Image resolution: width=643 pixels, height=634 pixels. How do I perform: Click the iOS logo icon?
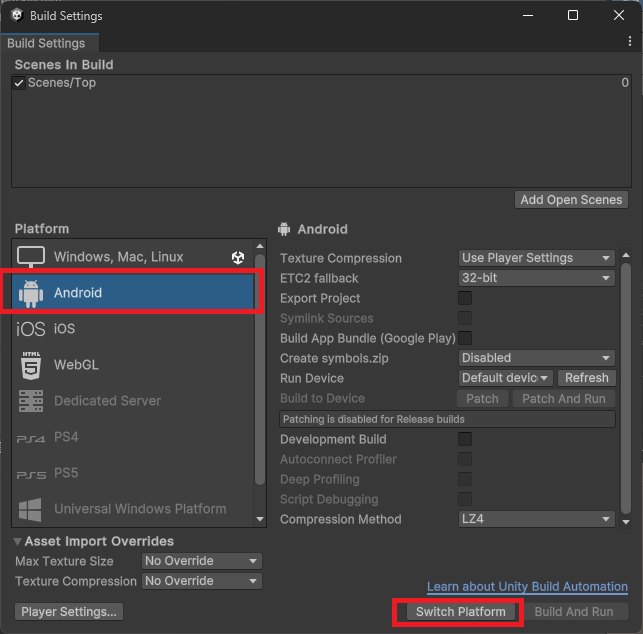click(x=31, y=329)
